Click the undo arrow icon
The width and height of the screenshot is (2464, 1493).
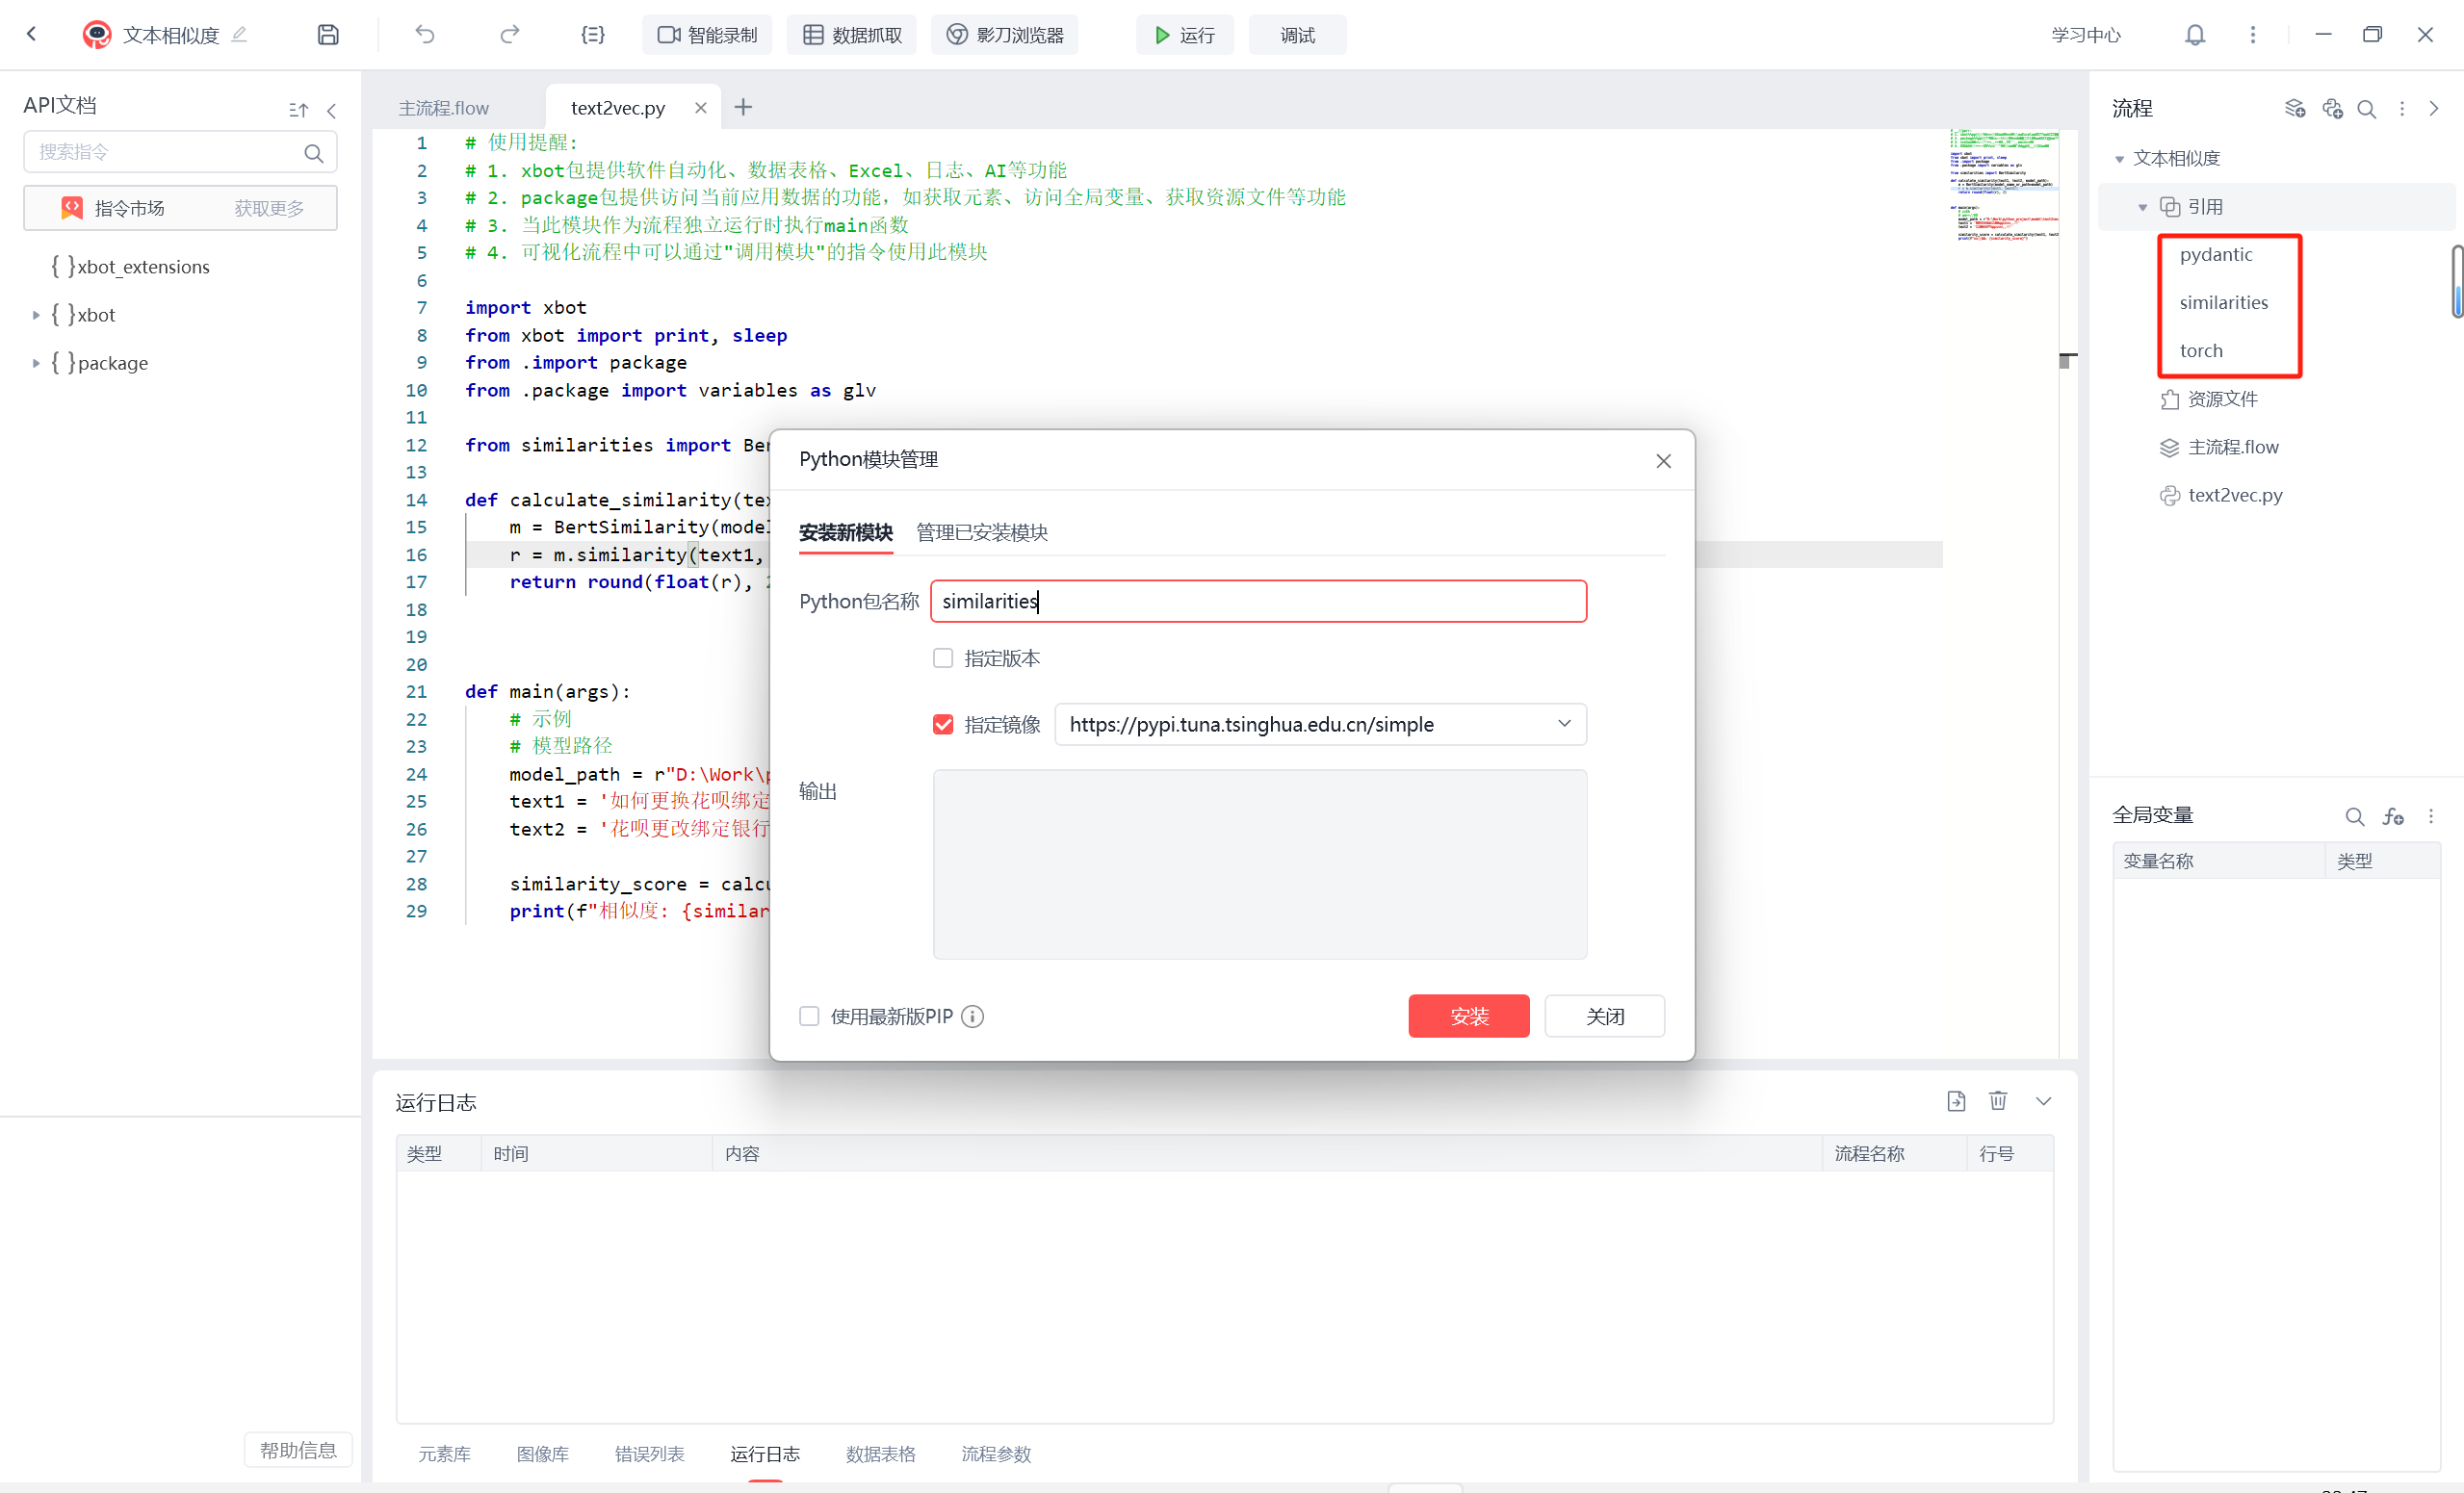[x=425, y=35]
